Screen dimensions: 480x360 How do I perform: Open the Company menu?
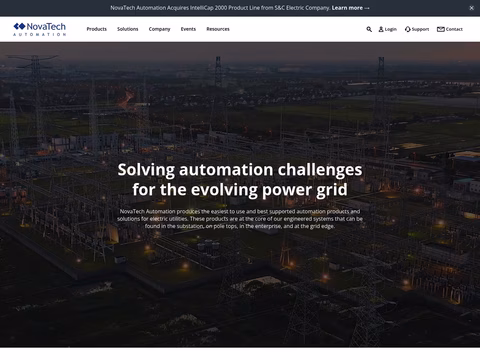point(159,29)
